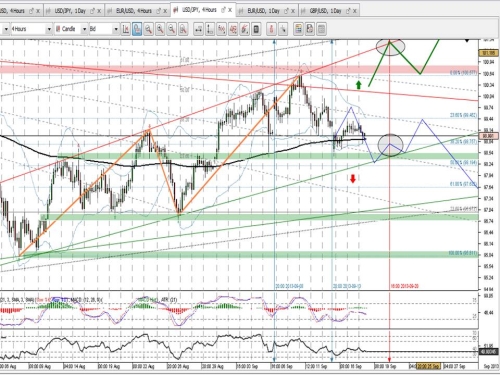The height and width of the screenshot is (375, 500).
Task: Click the third magnifier zoom icon
Action: point(171,29)
